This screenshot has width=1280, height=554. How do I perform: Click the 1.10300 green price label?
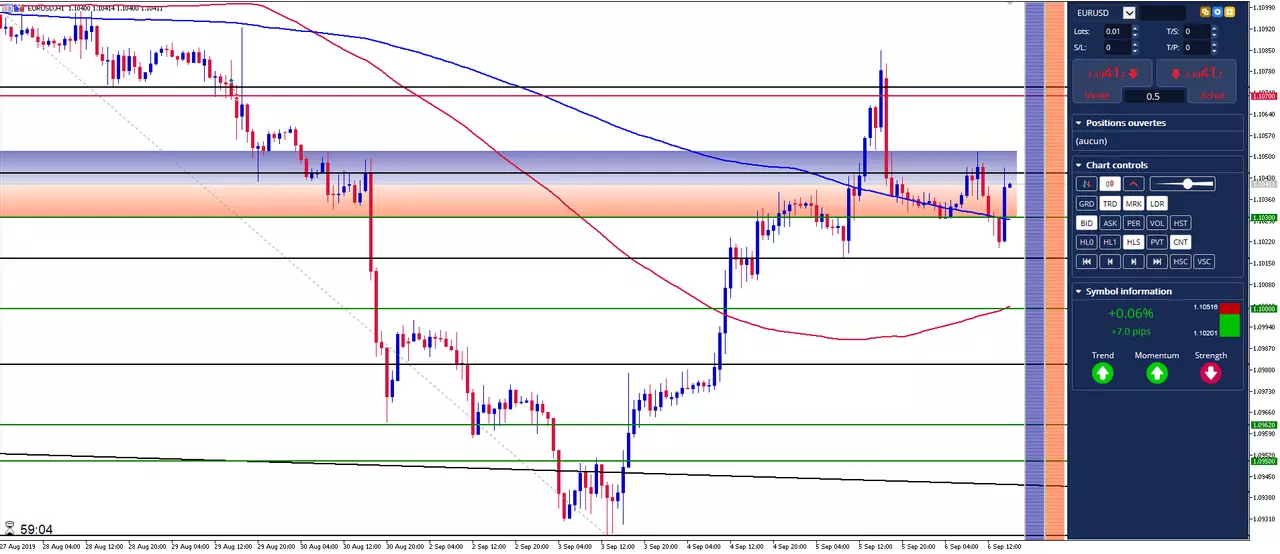point(1264,217)
